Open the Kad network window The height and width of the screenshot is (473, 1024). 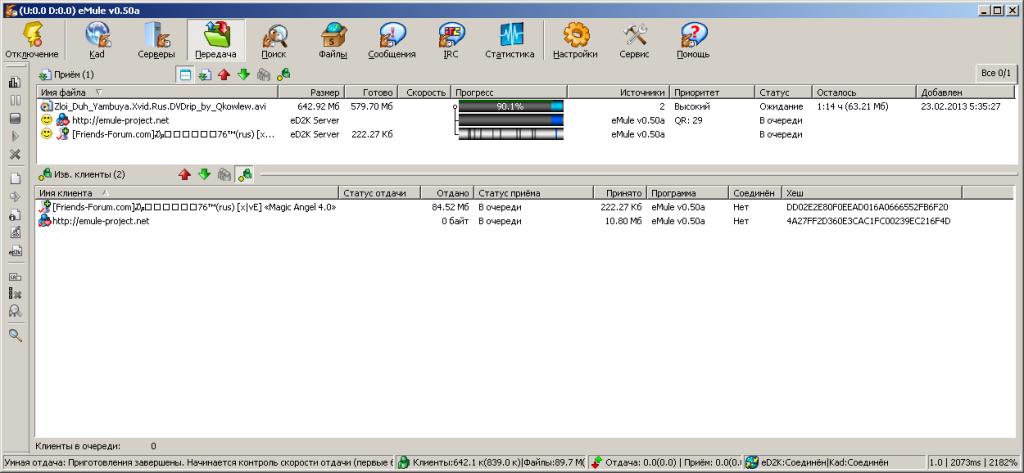coord(97,41)
